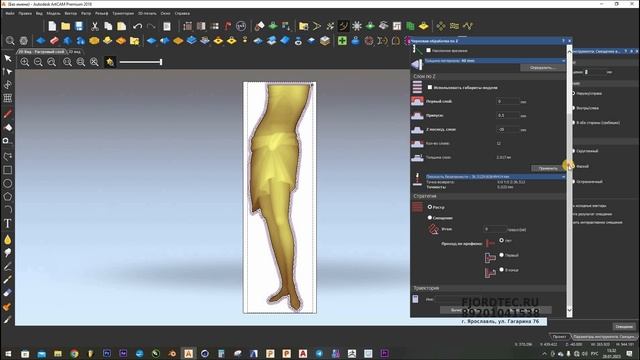
Task: Select the 'В конце' profile pass radio button
Action: pyautogui.click(x=502, y=269)
